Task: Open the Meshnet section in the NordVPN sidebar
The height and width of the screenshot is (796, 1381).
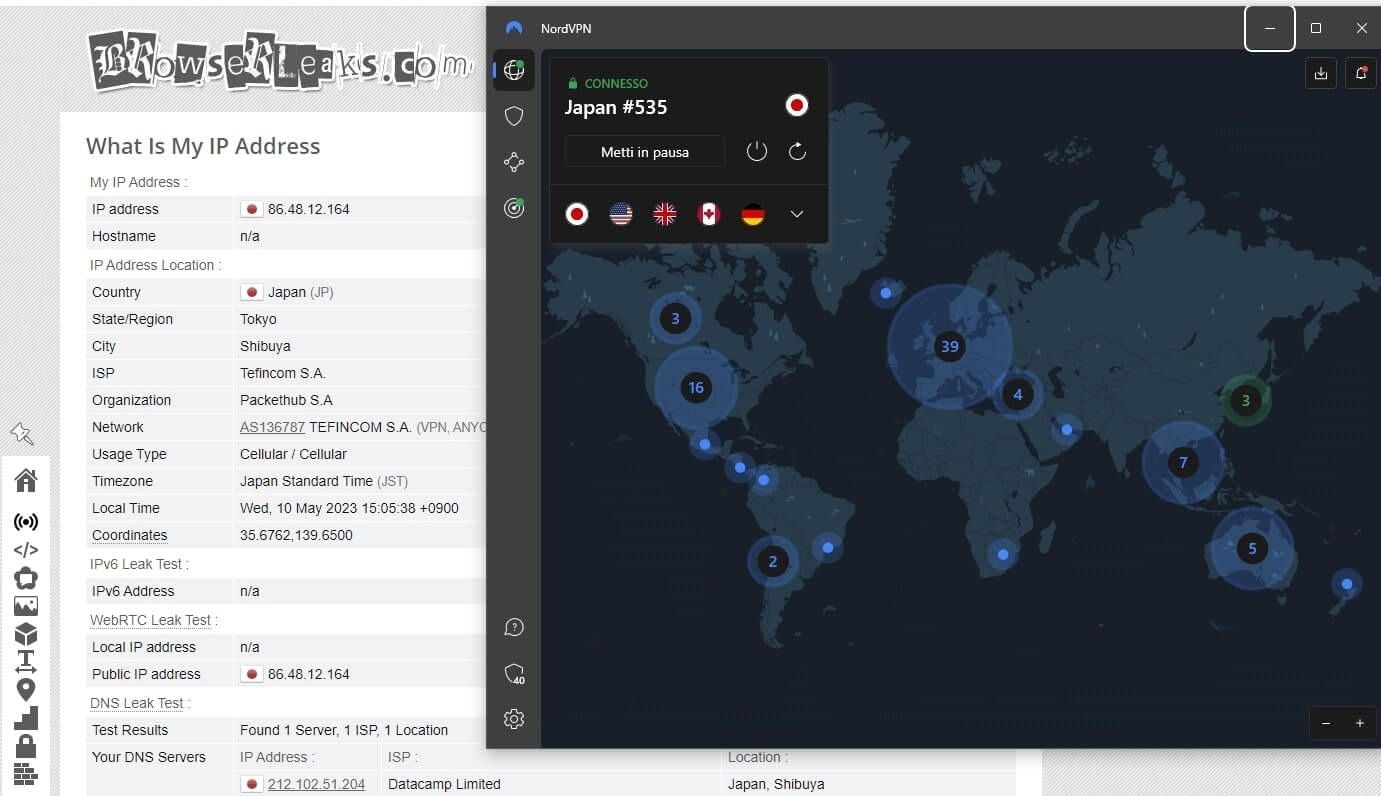Action: tap(514, 162)
